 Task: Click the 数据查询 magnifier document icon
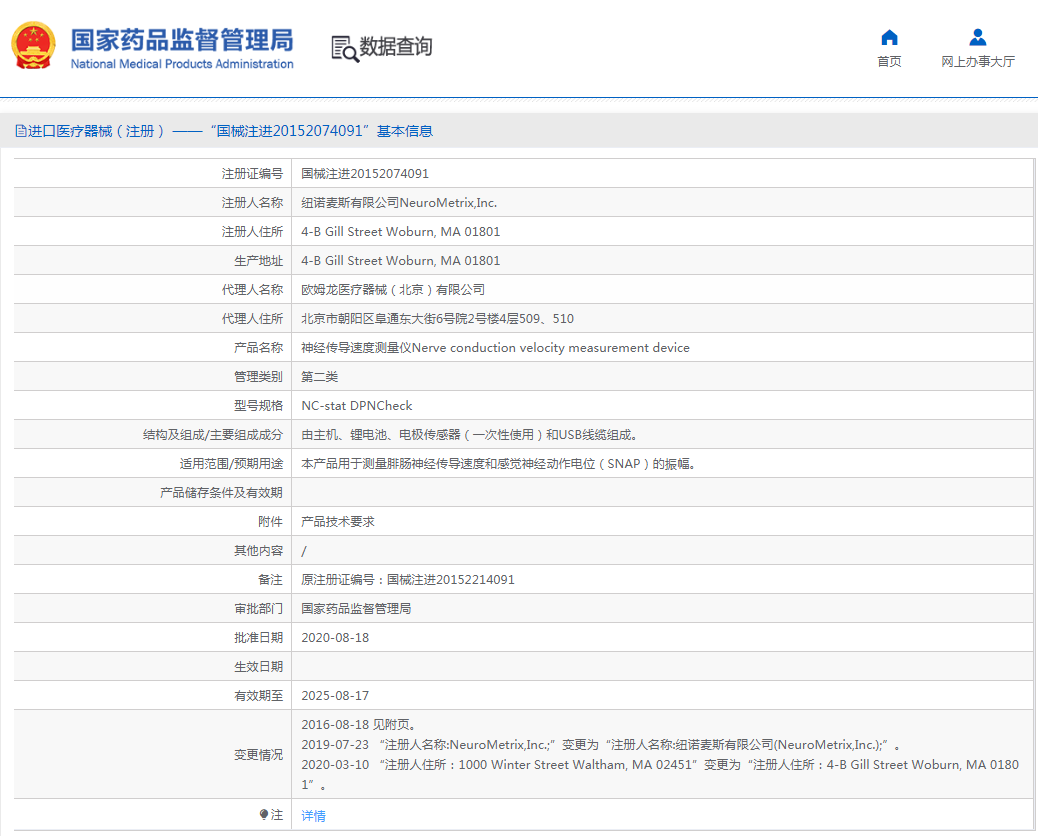[344, 48]
